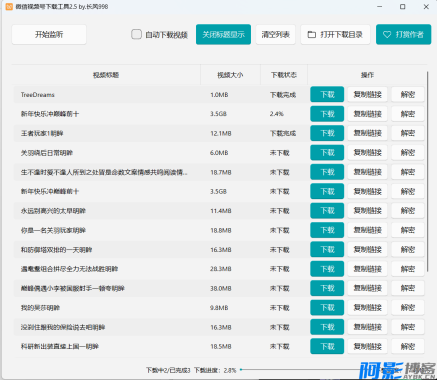Download the 我的英莎明眸 video
This screenshot has width=437, height=380.
click(327, 307)
